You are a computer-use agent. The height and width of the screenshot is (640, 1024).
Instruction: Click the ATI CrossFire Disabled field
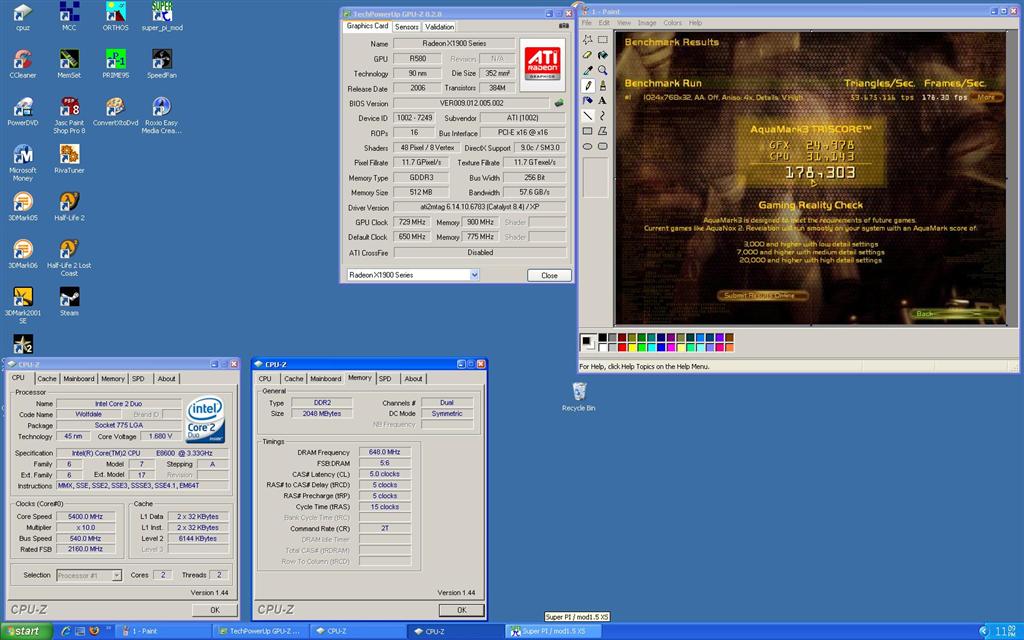(x=480, y=253)
